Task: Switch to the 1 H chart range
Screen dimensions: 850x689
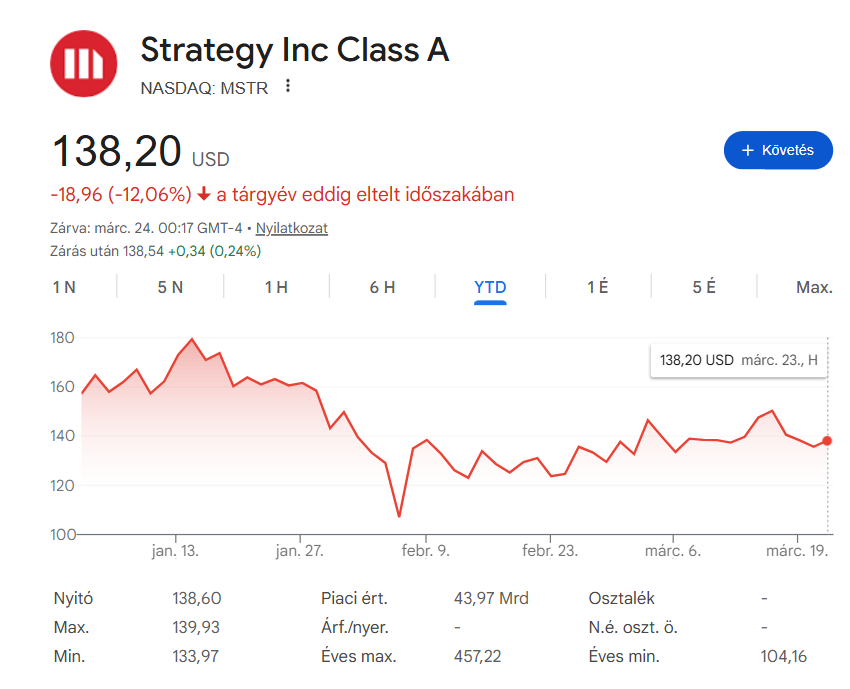Action: tap(276, 287)
